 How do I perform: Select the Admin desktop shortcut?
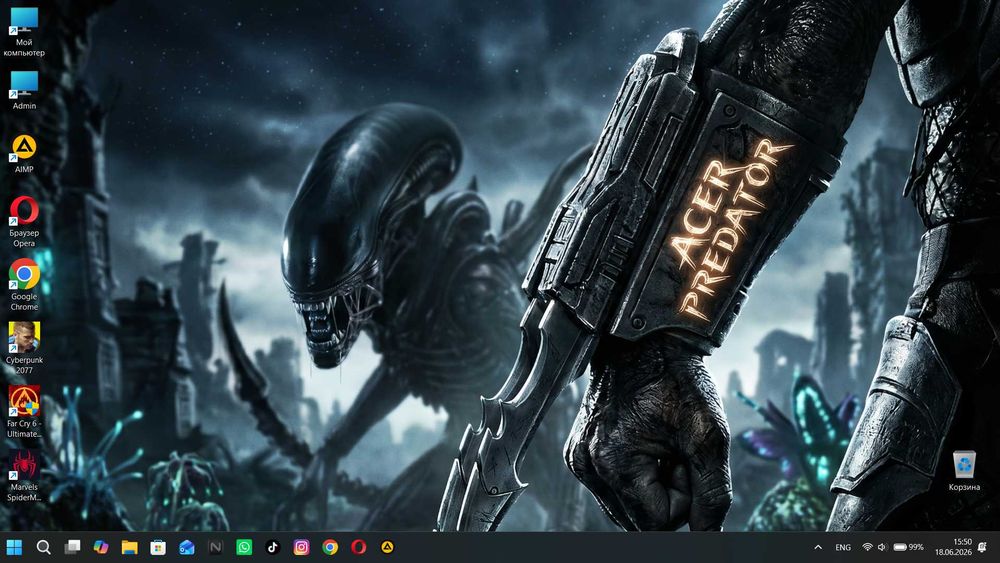click(24, 90)
